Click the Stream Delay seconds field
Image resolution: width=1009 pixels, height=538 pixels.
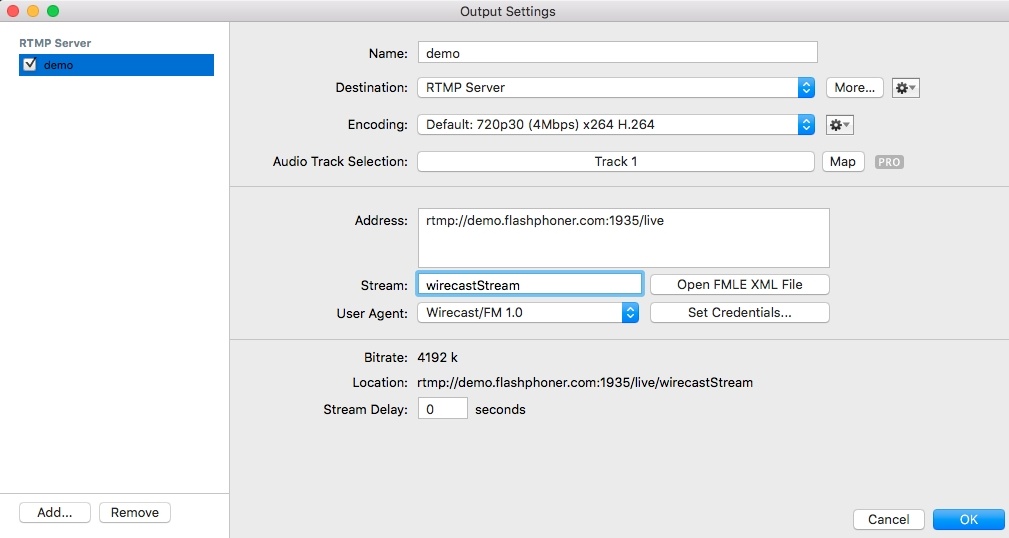[442, 409]
